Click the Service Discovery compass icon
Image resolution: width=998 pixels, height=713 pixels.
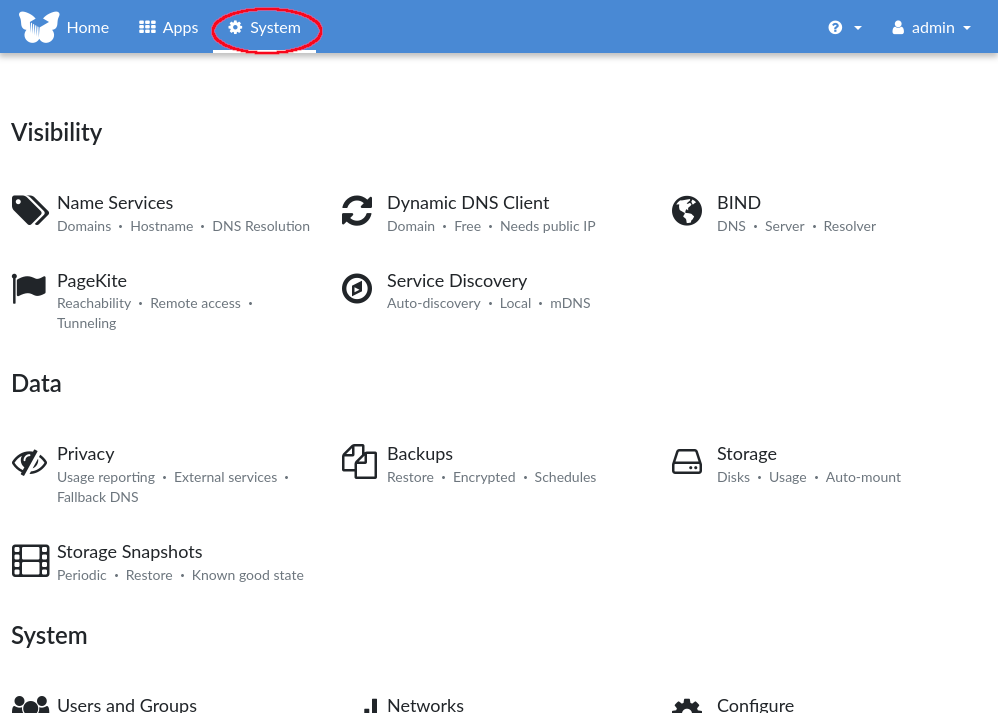click(357, 289)
